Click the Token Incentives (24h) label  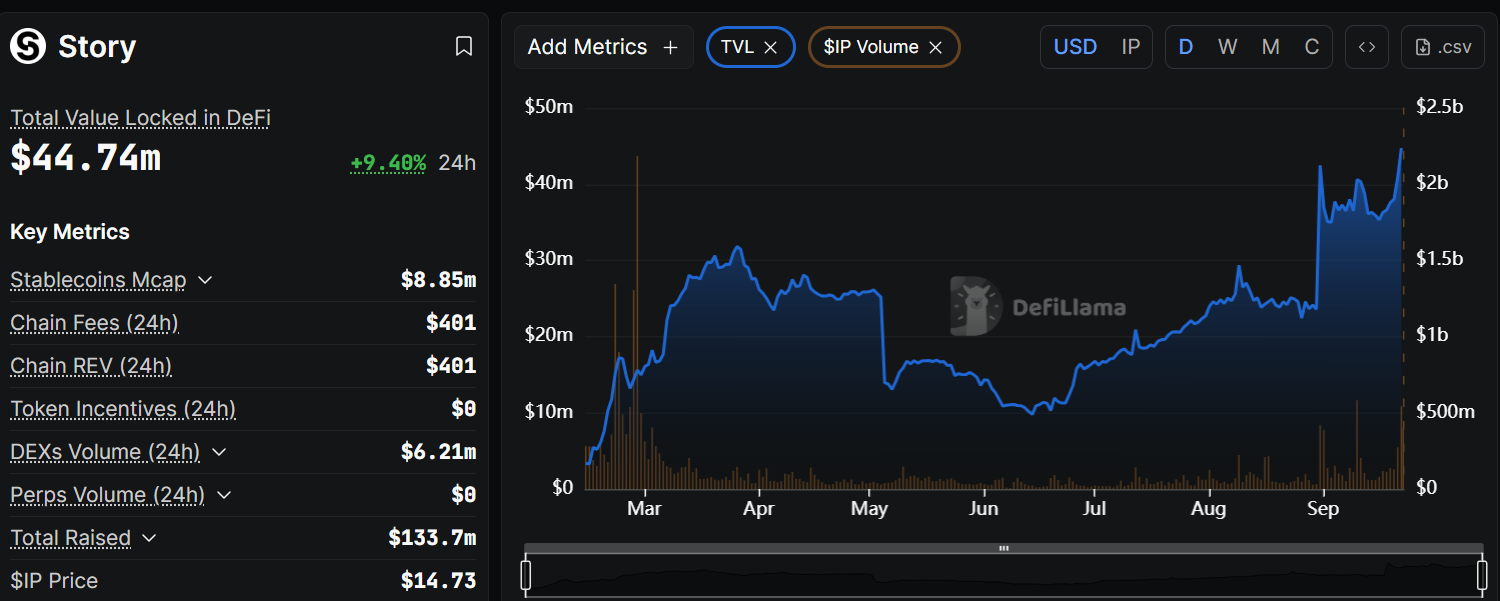(123, 409)
